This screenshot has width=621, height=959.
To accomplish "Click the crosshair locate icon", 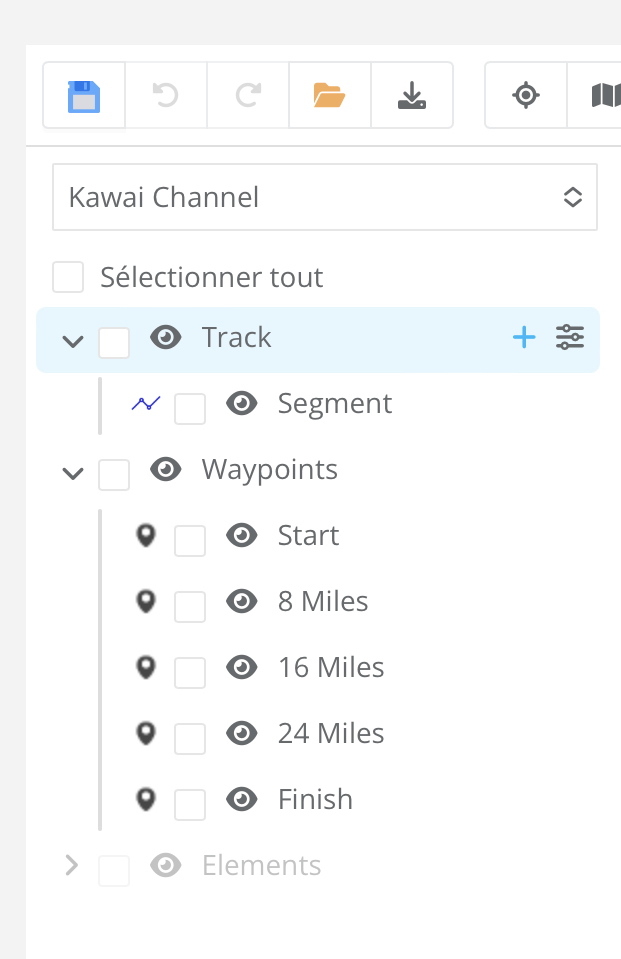I will point(526,96).
